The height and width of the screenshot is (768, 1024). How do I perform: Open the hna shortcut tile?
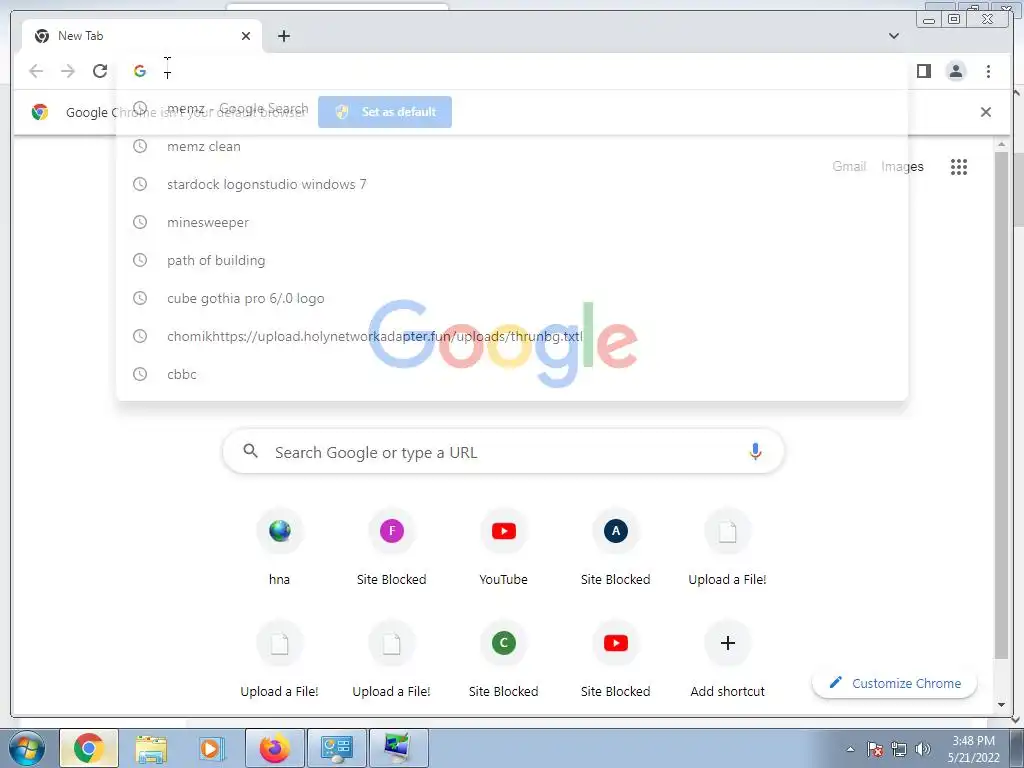pyautogui.click(x=280, y=547)
